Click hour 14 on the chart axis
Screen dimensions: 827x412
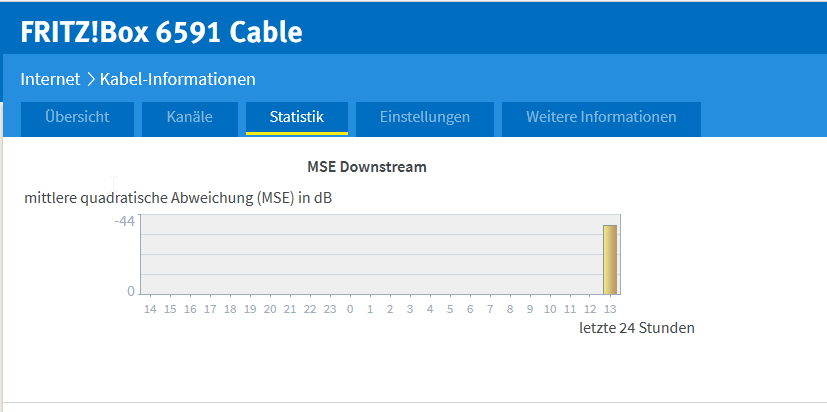click(x=150, y=310)
